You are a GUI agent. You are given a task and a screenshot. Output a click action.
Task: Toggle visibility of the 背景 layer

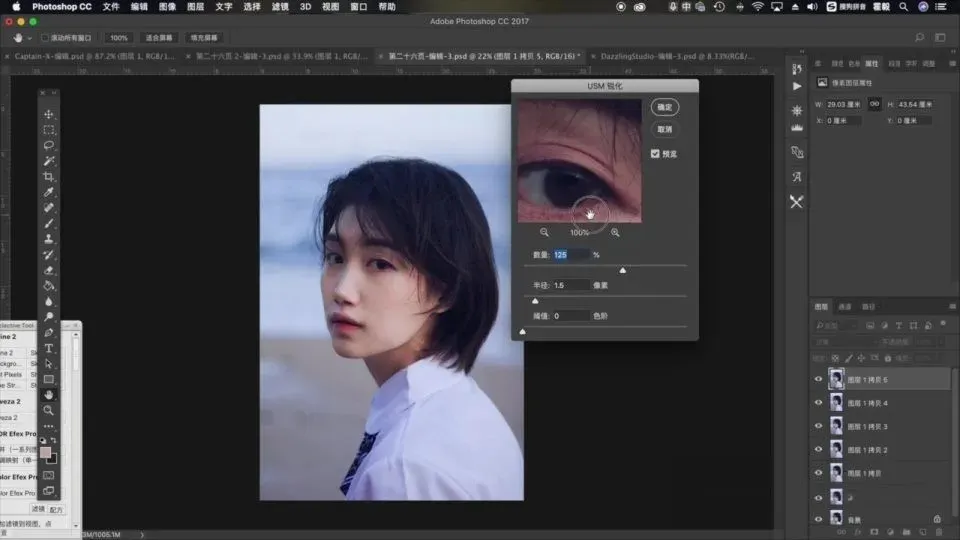[x=819, y=519]
